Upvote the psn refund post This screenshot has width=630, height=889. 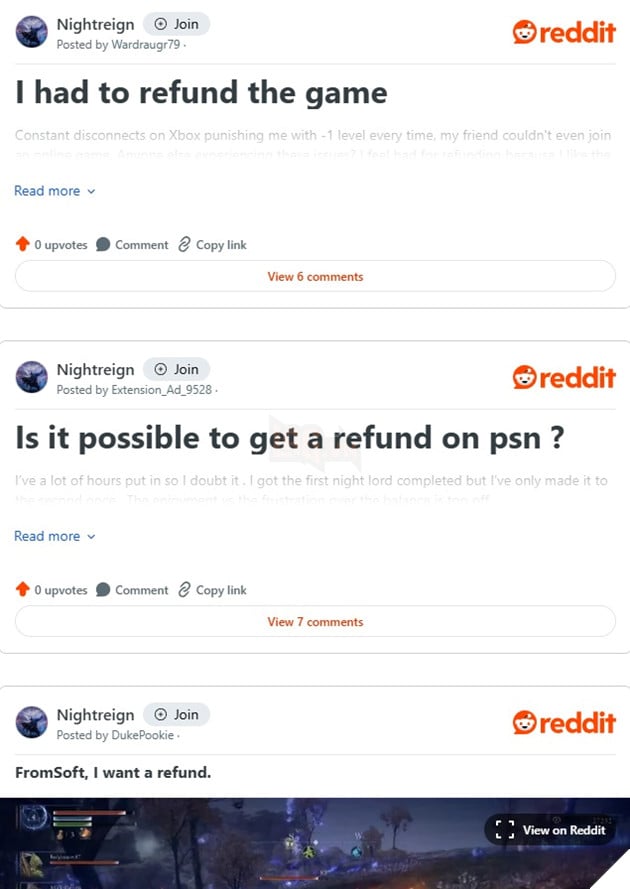[x=22, y=590]
